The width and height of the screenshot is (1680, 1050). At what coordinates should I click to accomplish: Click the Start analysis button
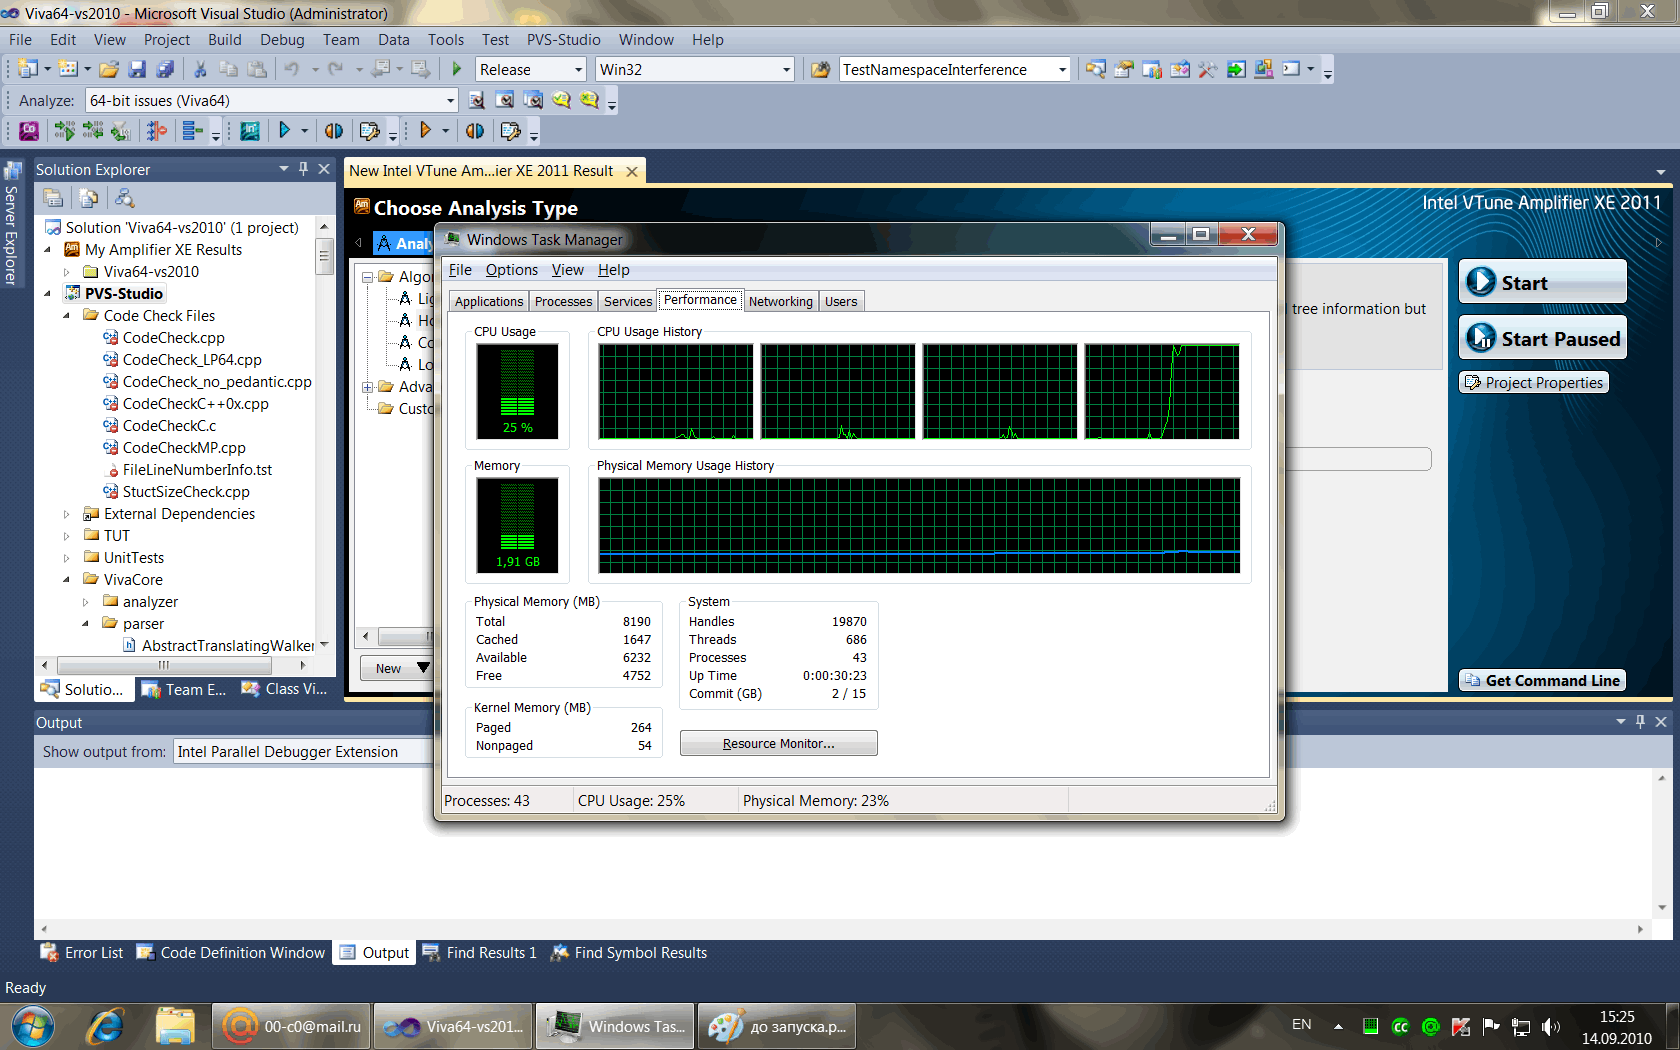pyautogui.click(x=1543, y=282)
